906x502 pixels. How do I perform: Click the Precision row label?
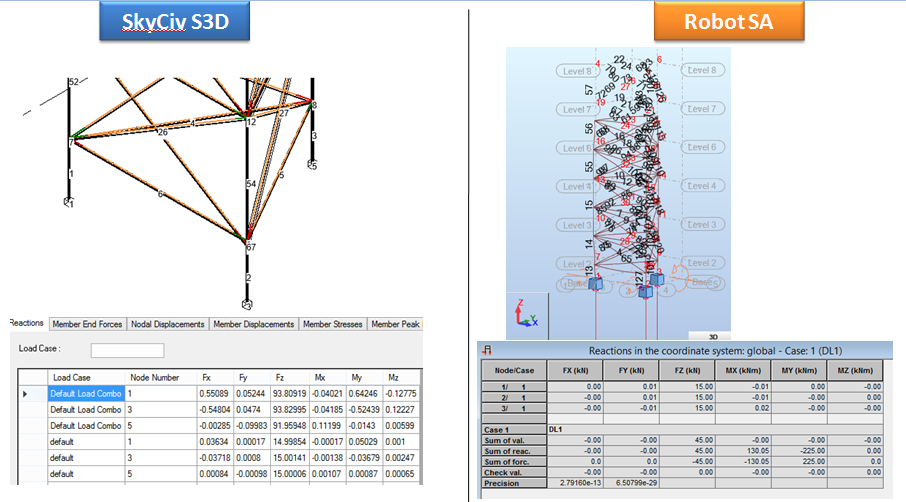coord(514,483)
